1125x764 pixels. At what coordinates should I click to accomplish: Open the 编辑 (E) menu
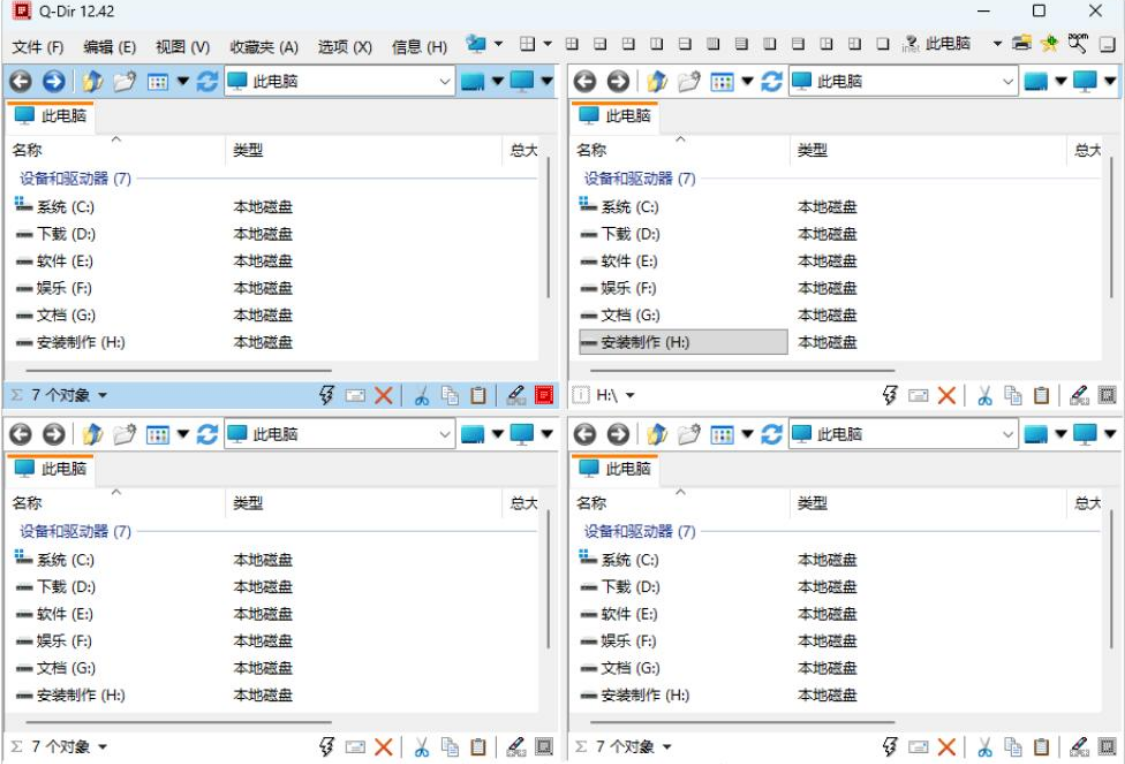click(x=109, y=47)
